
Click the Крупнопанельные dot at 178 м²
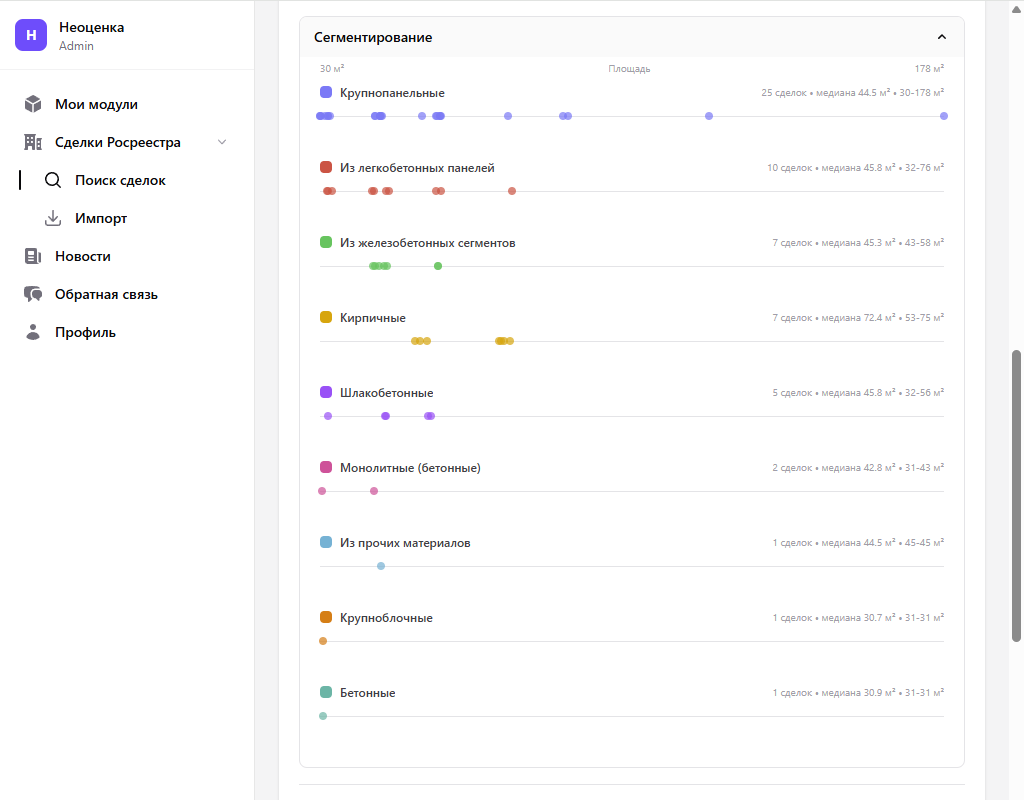(944, 116)
